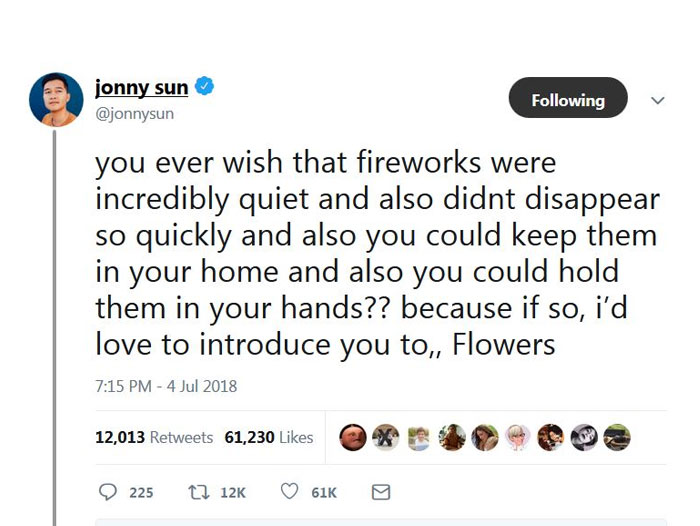Click the last liker avatar in the row

point(618,437)
